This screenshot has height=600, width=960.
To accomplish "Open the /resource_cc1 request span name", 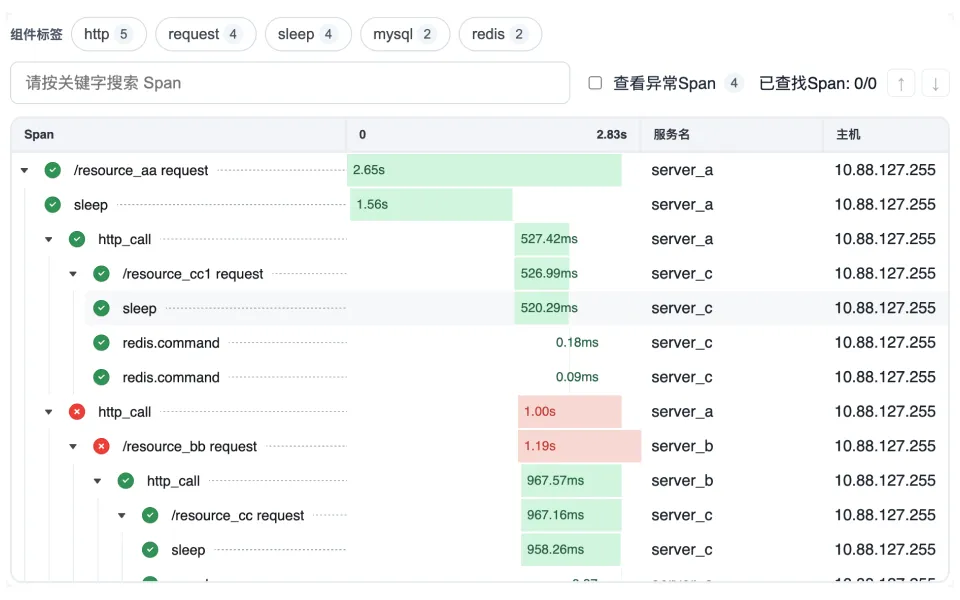I will pyautogui.click(x=193, y=274).
